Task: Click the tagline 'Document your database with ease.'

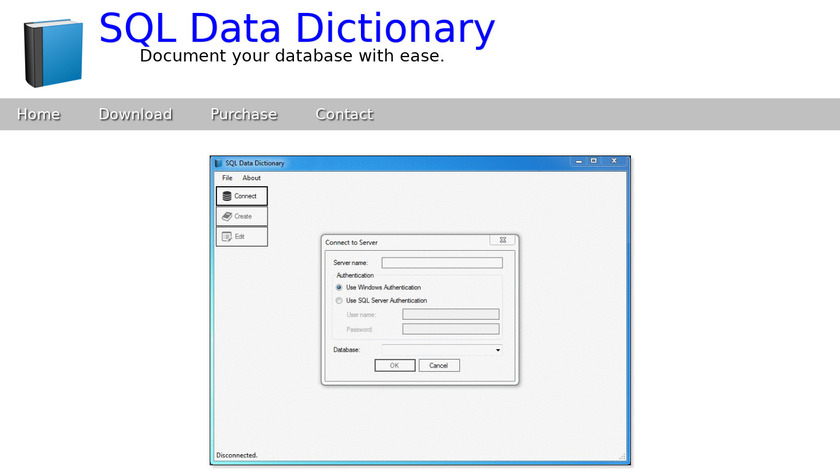Action: click(x=292, y=56)
